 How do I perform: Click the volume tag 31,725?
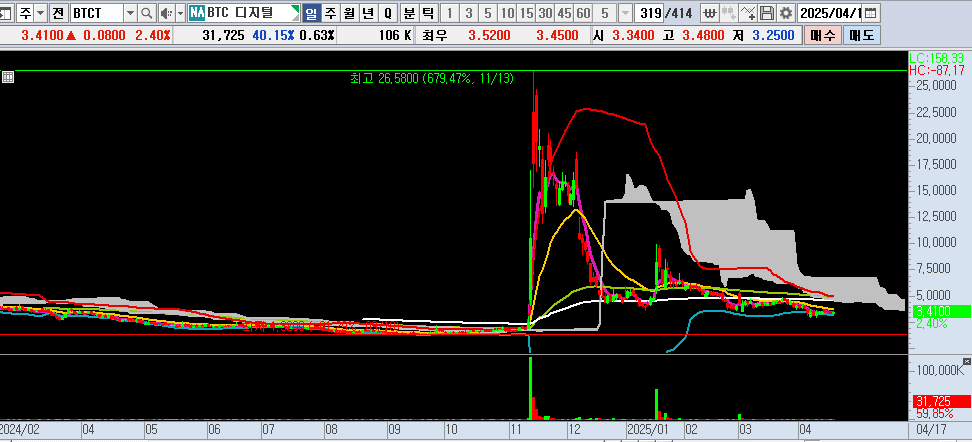tap(942, 402)
